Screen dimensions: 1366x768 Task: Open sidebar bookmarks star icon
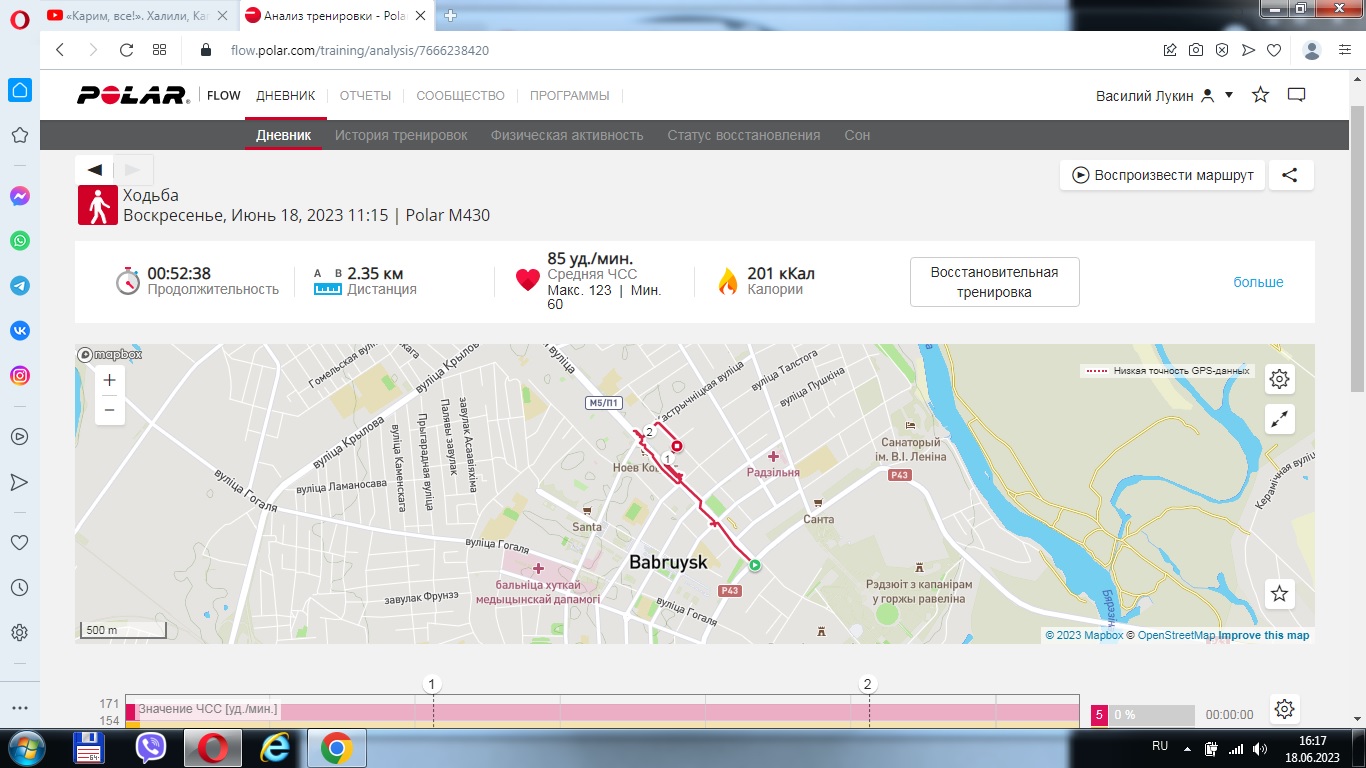19,135
